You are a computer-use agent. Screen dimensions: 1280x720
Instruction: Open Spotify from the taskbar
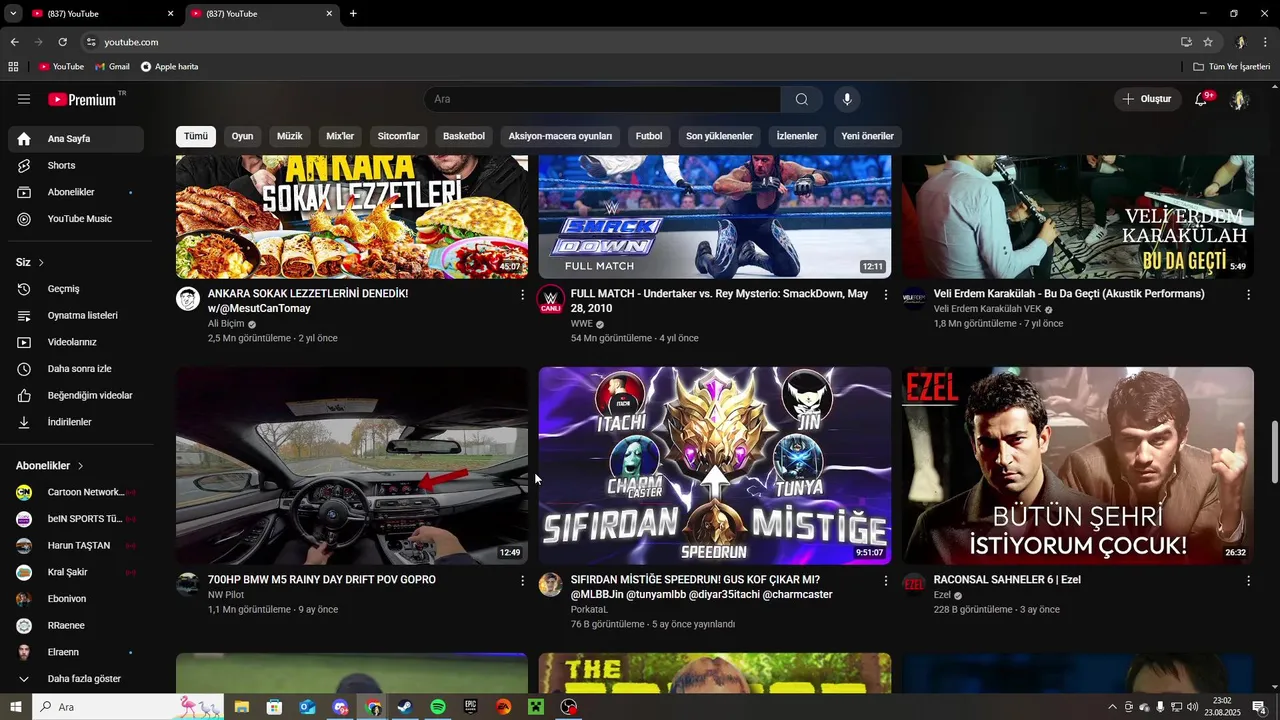[x=438, y=707]
